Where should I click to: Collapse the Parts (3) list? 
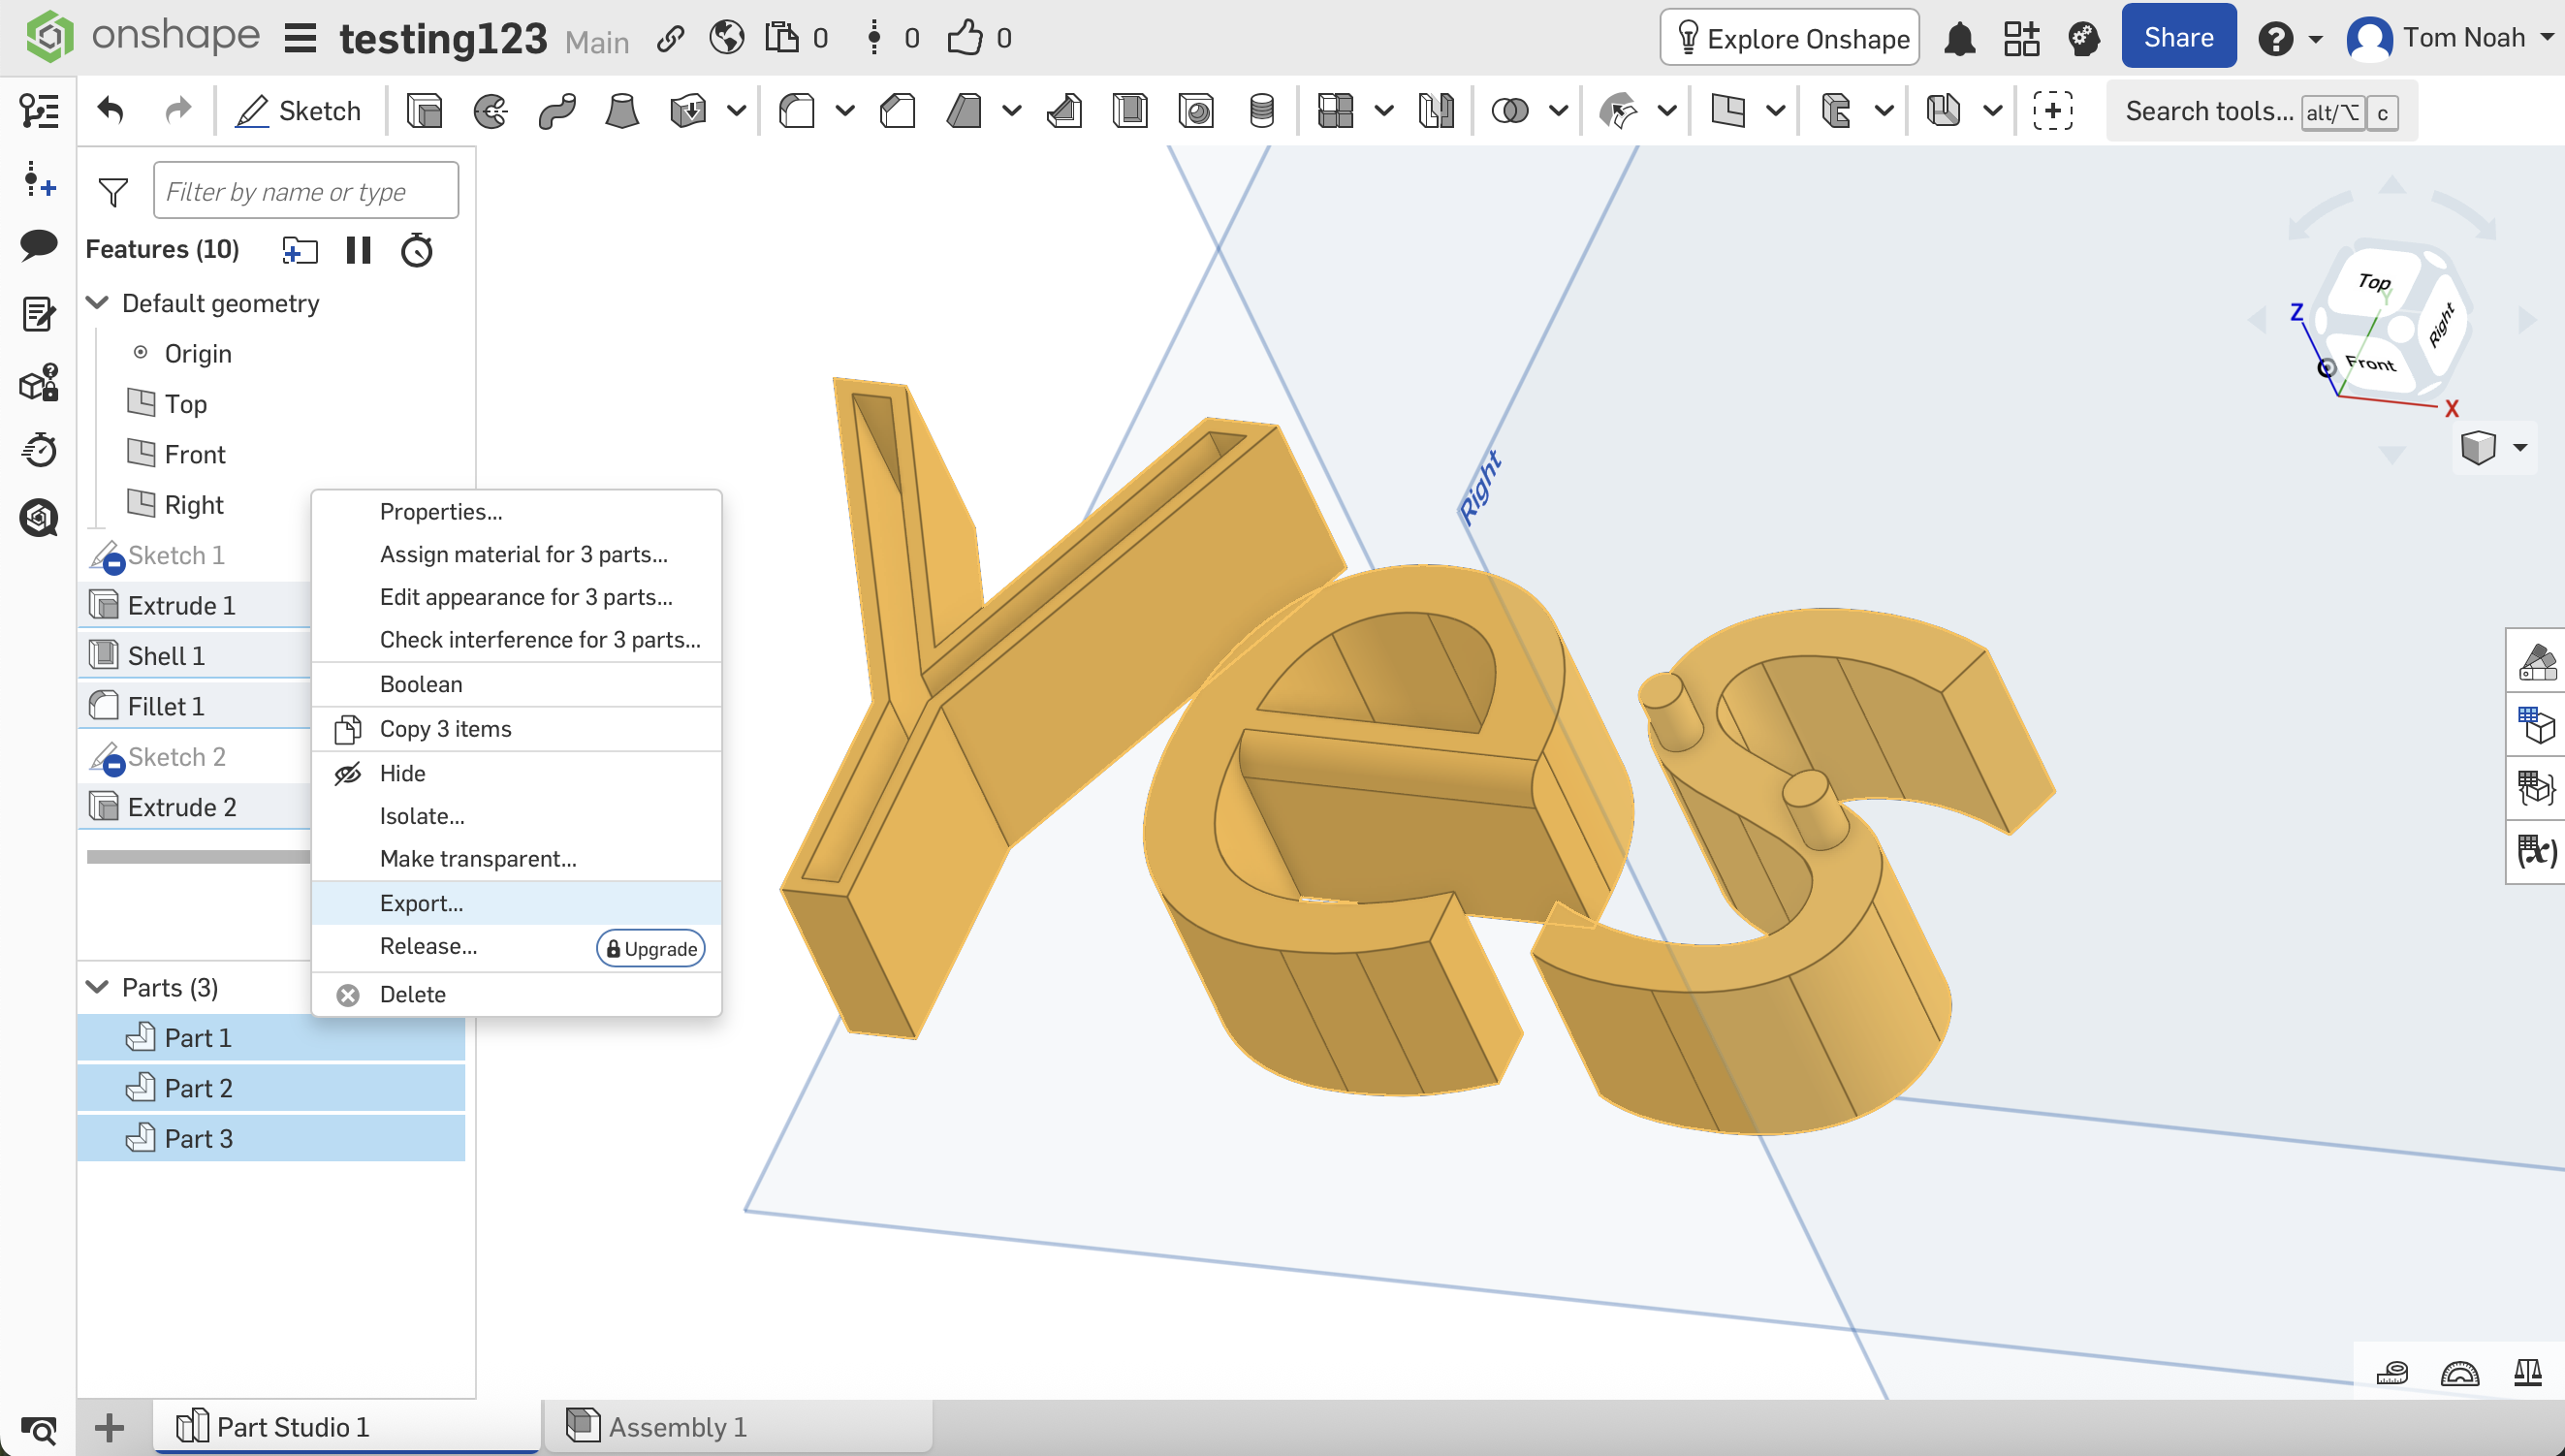[x=97, y=987]
